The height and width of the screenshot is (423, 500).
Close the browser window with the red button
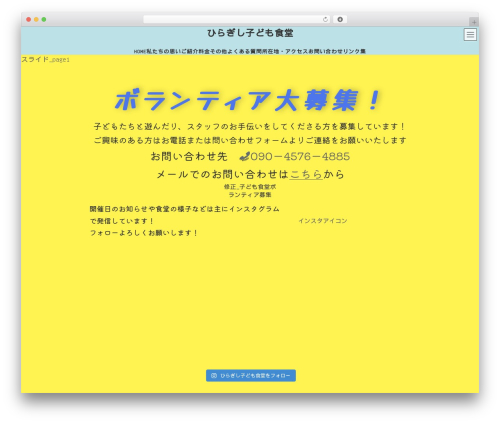pos(29,20)
